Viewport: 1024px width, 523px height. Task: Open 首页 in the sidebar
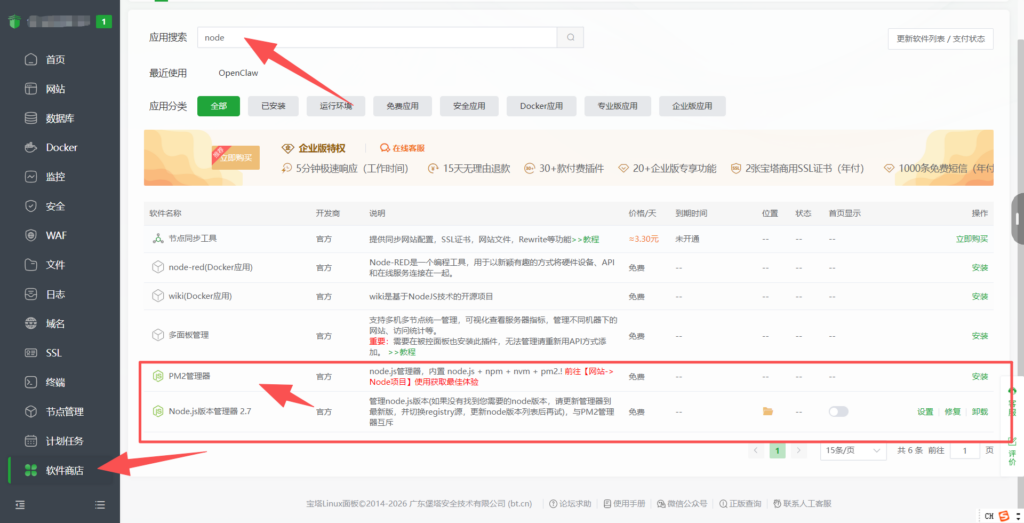pos(55,59)
